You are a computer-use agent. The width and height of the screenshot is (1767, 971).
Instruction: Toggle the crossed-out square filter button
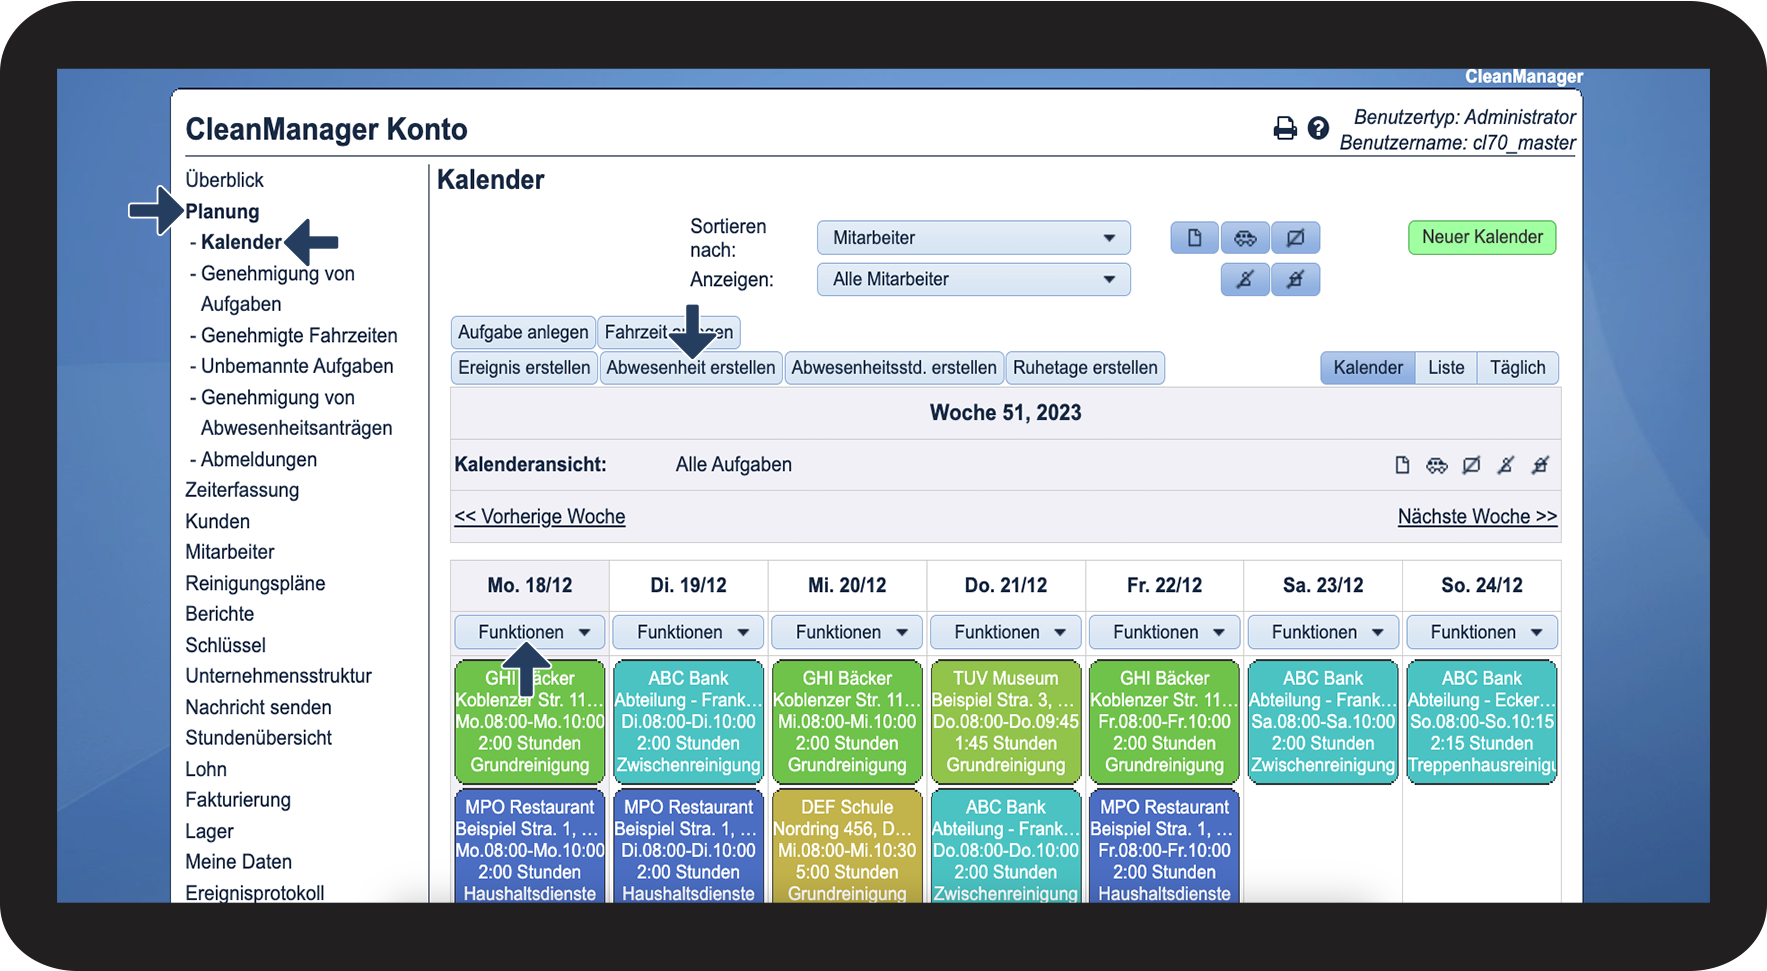click(1295, 238)
